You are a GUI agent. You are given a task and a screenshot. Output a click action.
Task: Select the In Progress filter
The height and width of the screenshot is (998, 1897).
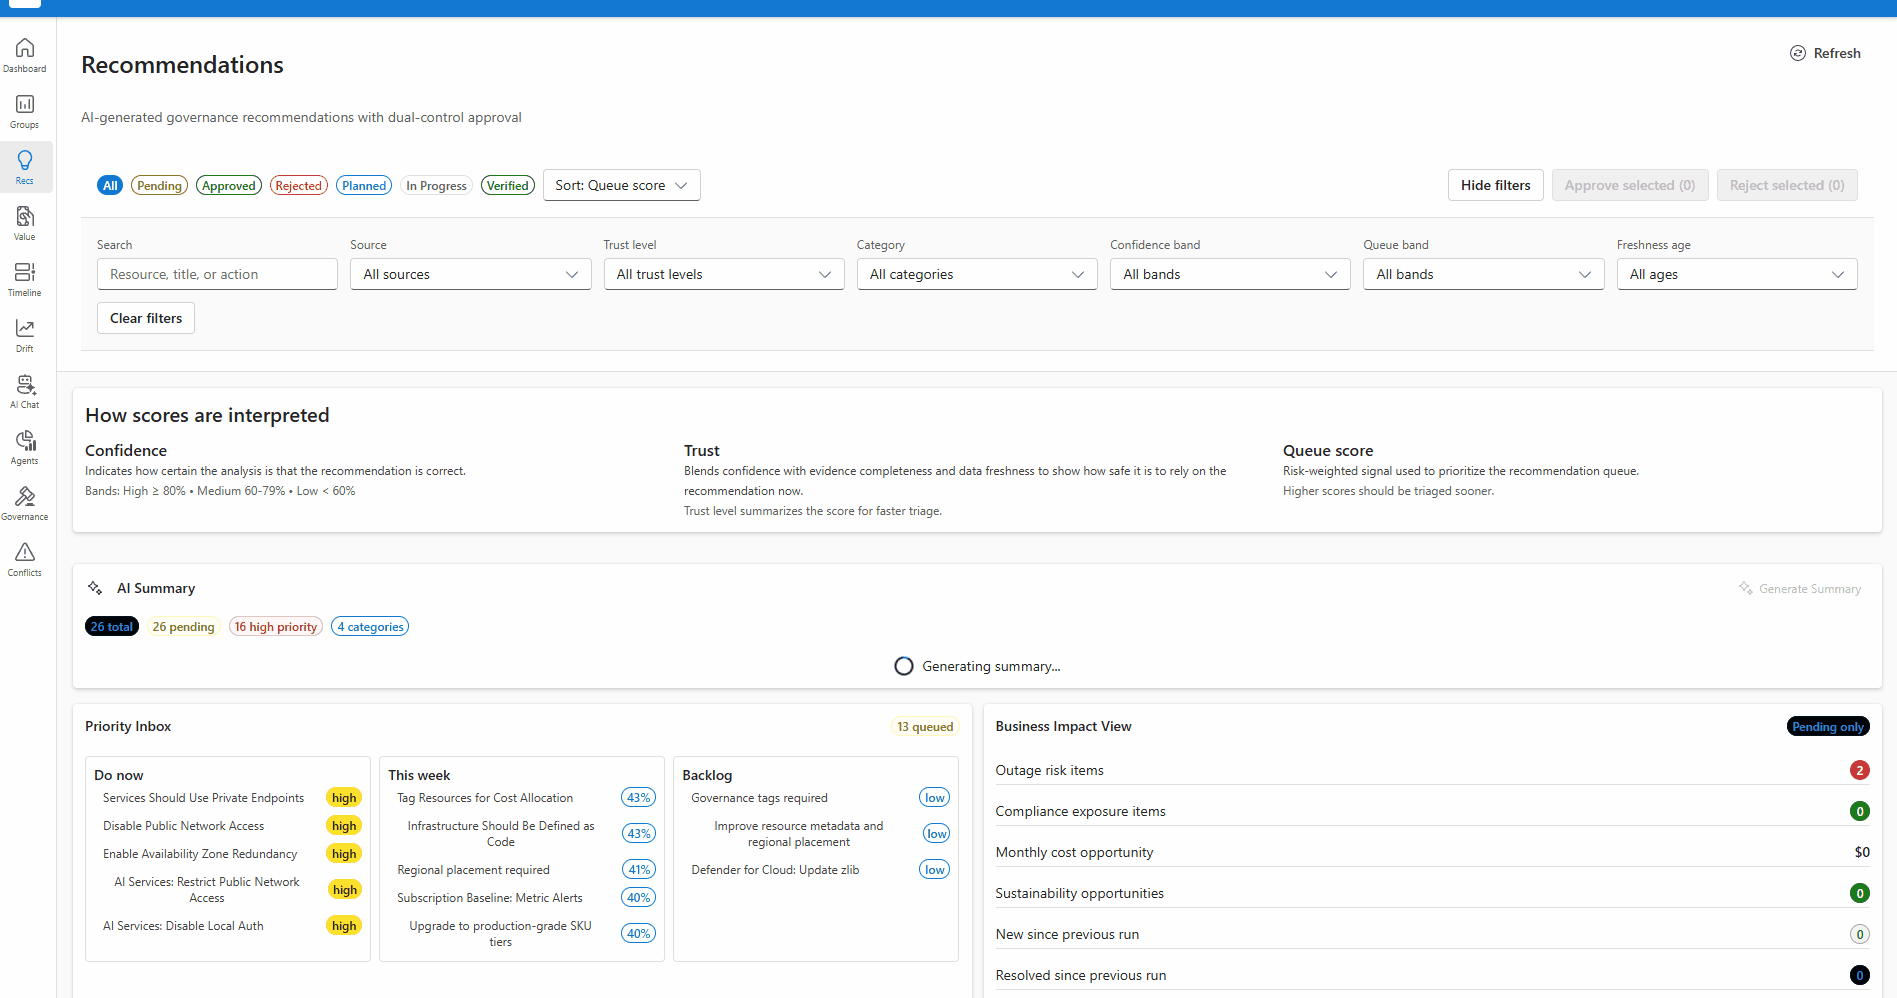pyautogui.click(x=436, y=185)
